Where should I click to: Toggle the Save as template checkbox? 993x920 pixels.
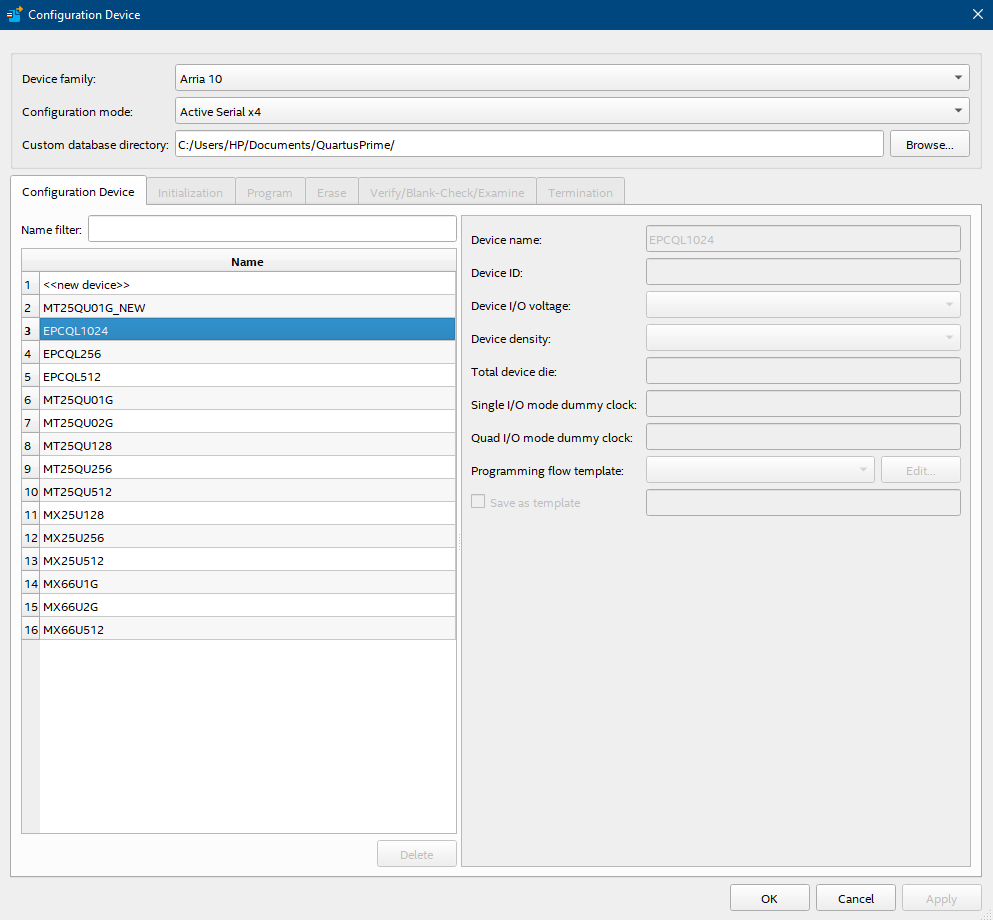478,503
